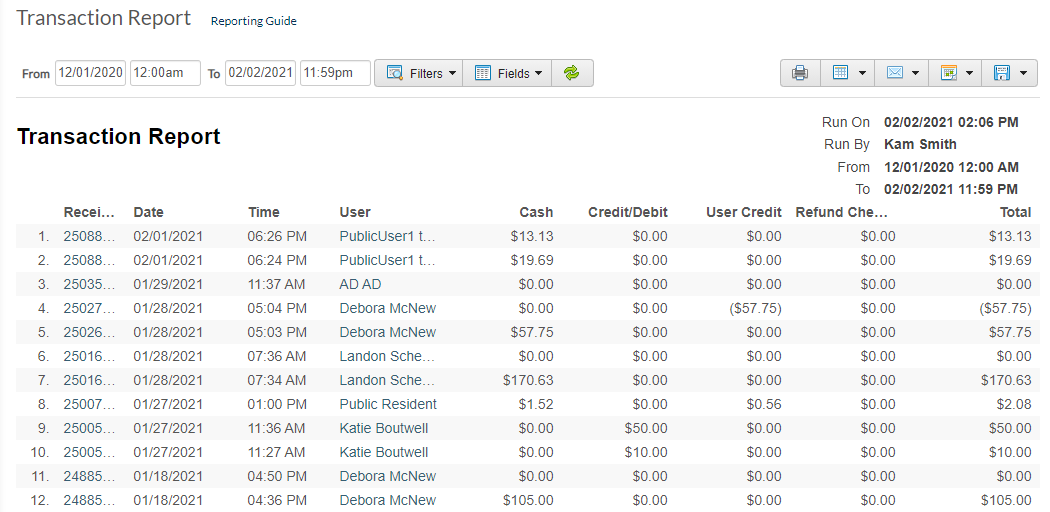Click the To date field 02/02/2021
This screenshot has width=1050, height=512.
coord(260,73)
